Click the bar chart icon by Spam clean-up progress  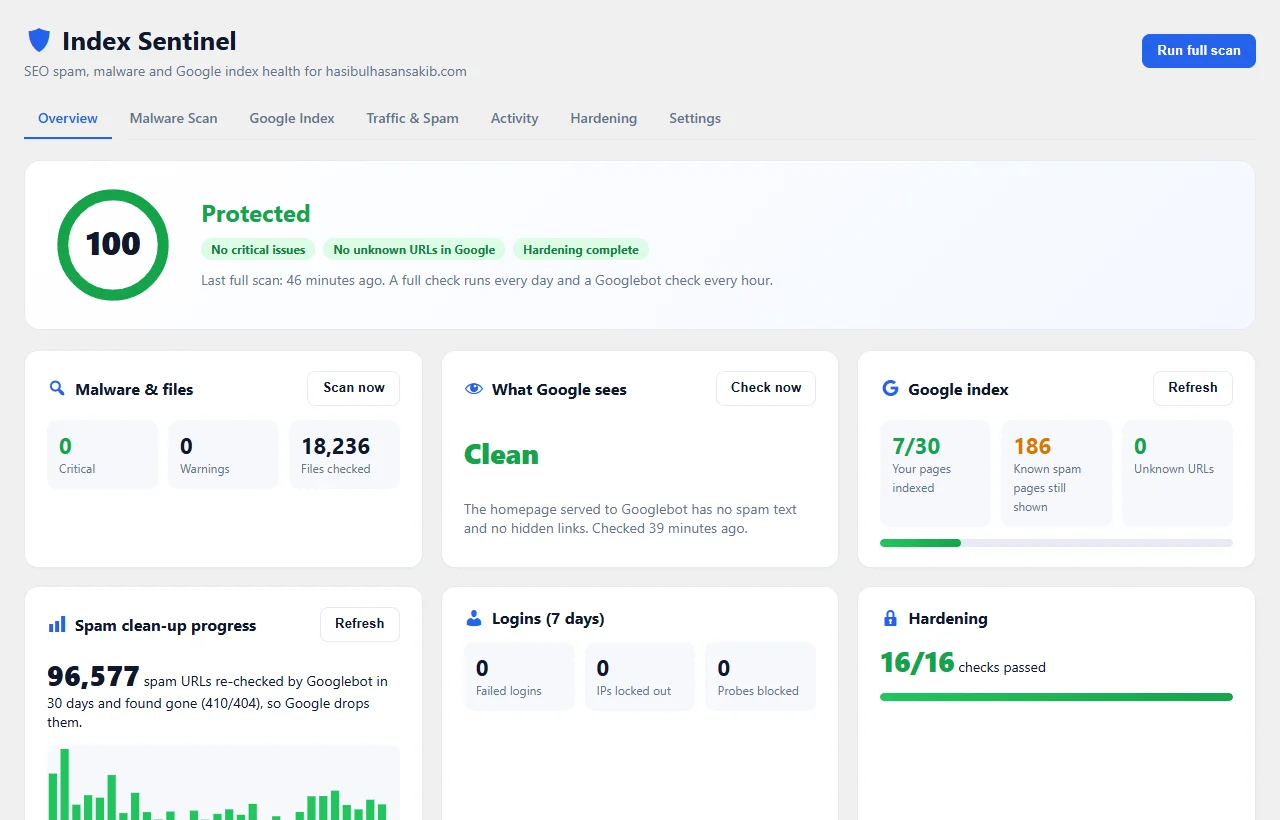tap(57, 625)
